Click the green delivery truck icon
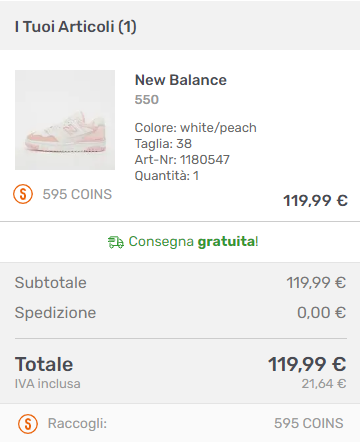The height and width of the screenshot is (442, 360). point(116,242)
